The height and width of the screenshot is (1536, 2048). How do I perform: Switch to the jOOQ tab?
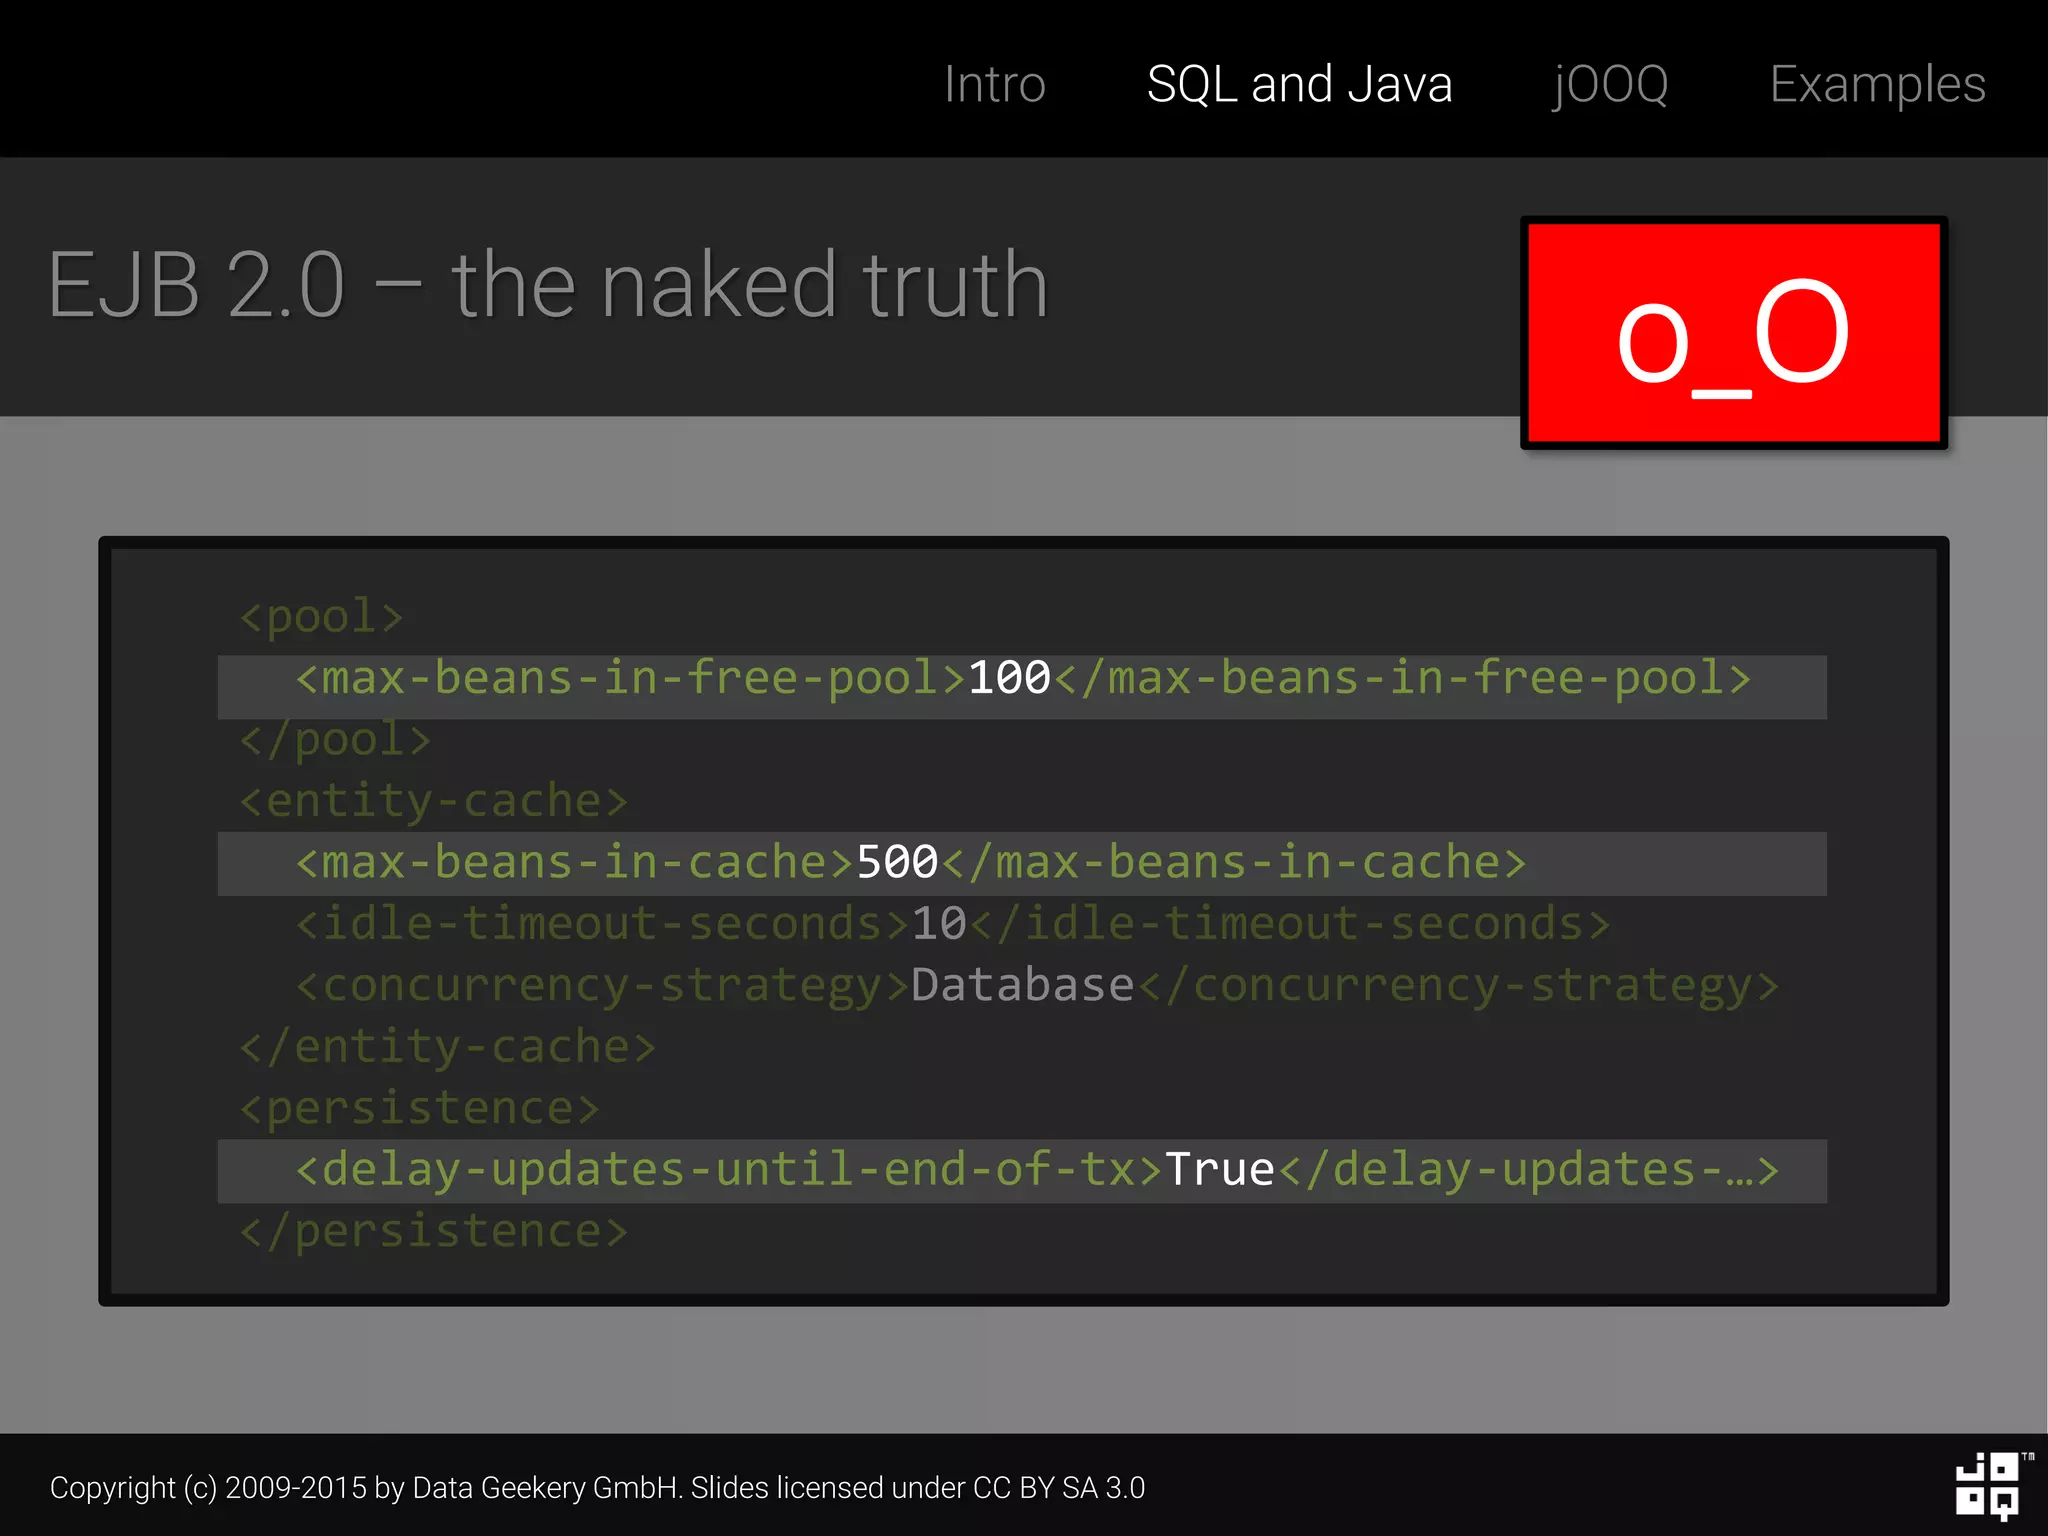coord(1610,84)
